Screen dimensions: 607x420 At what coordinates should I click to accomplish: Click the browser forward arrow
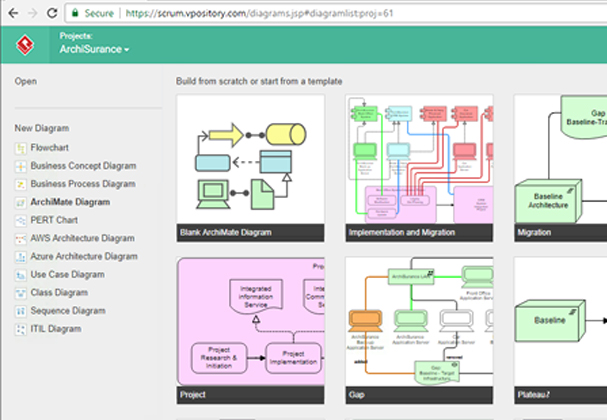(33, 13)
